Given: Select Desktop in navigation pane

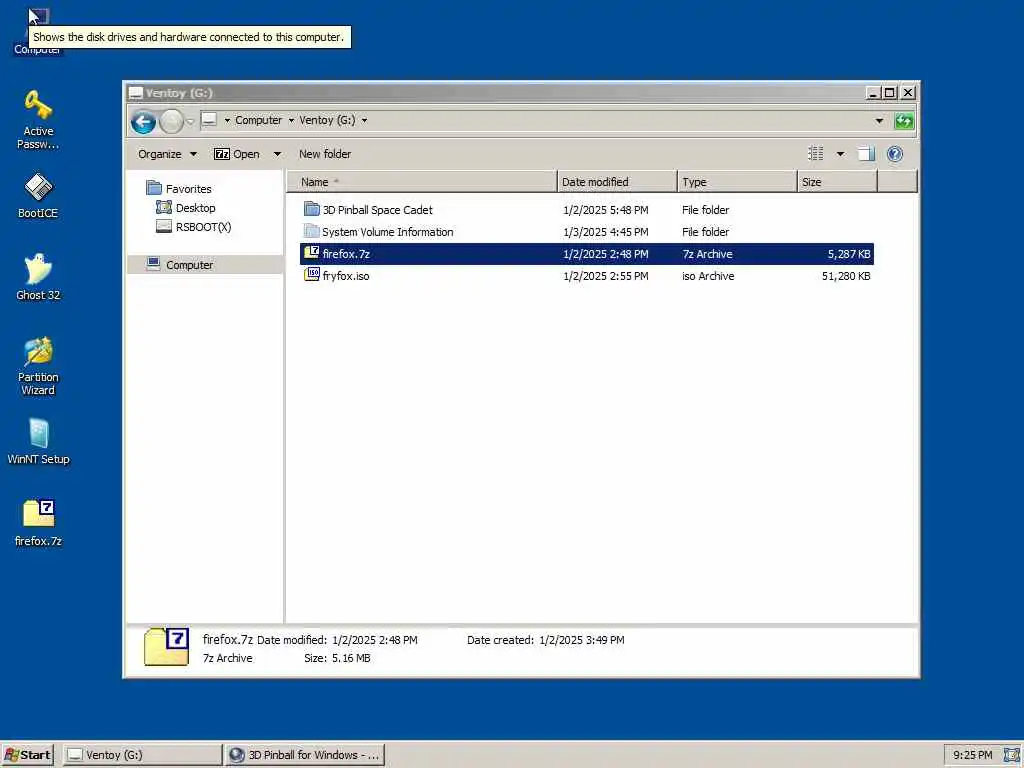Looking at the screenshot, I should [x=186, y=208].
